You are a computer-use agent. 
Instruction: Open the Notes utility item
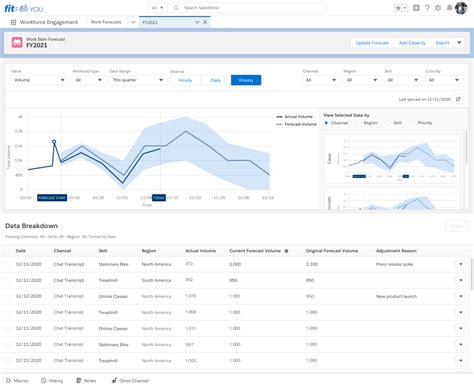pos(86,381)
